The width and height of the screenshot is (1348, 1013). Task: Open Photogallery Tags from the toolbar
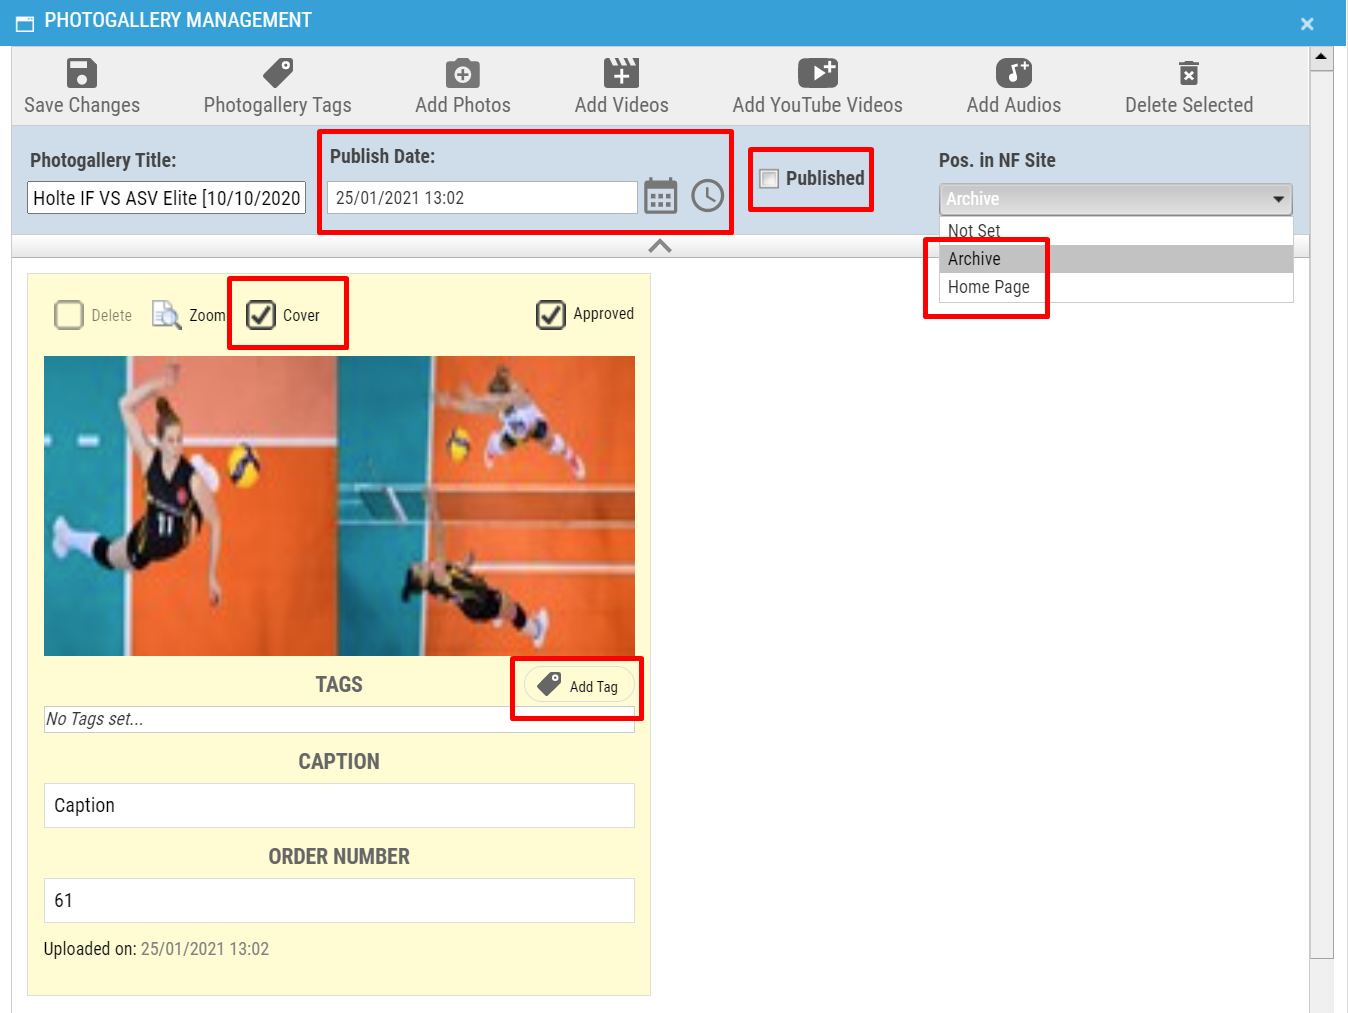coord(277,73)
